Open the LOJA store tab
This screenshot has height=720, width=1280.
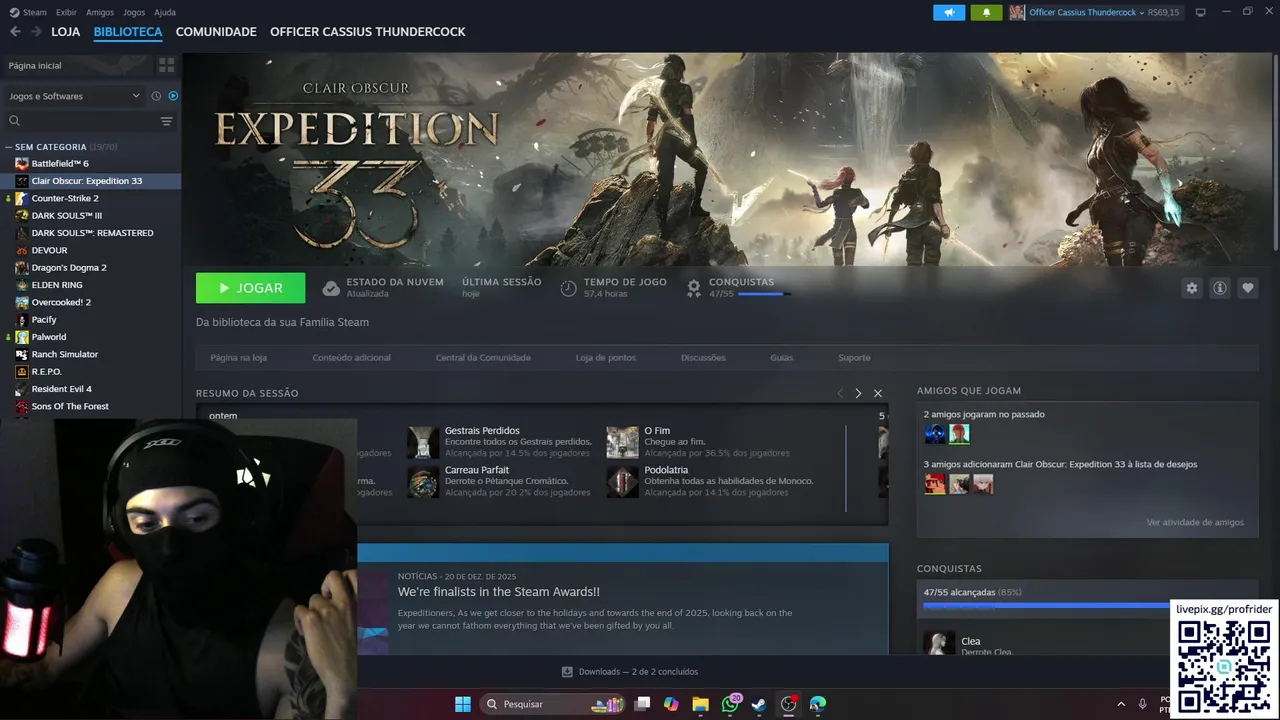pyautogui.click(x=65, y=32)
